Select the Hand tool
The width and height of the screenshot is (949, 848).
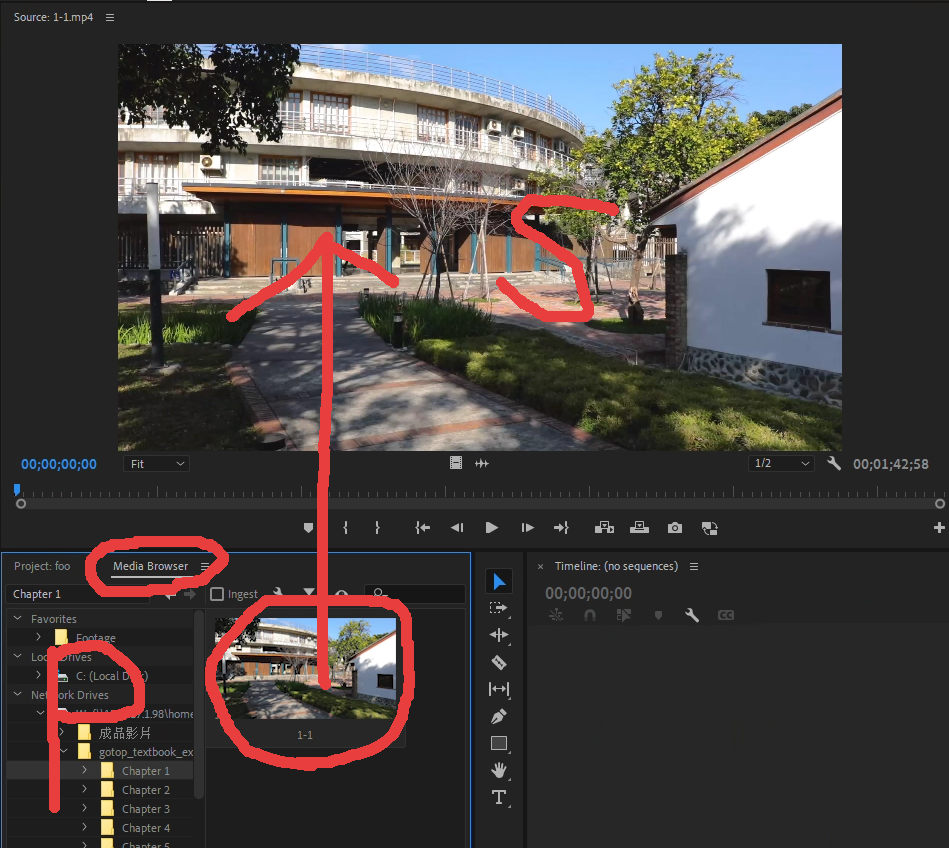click(x=498, y=770)
